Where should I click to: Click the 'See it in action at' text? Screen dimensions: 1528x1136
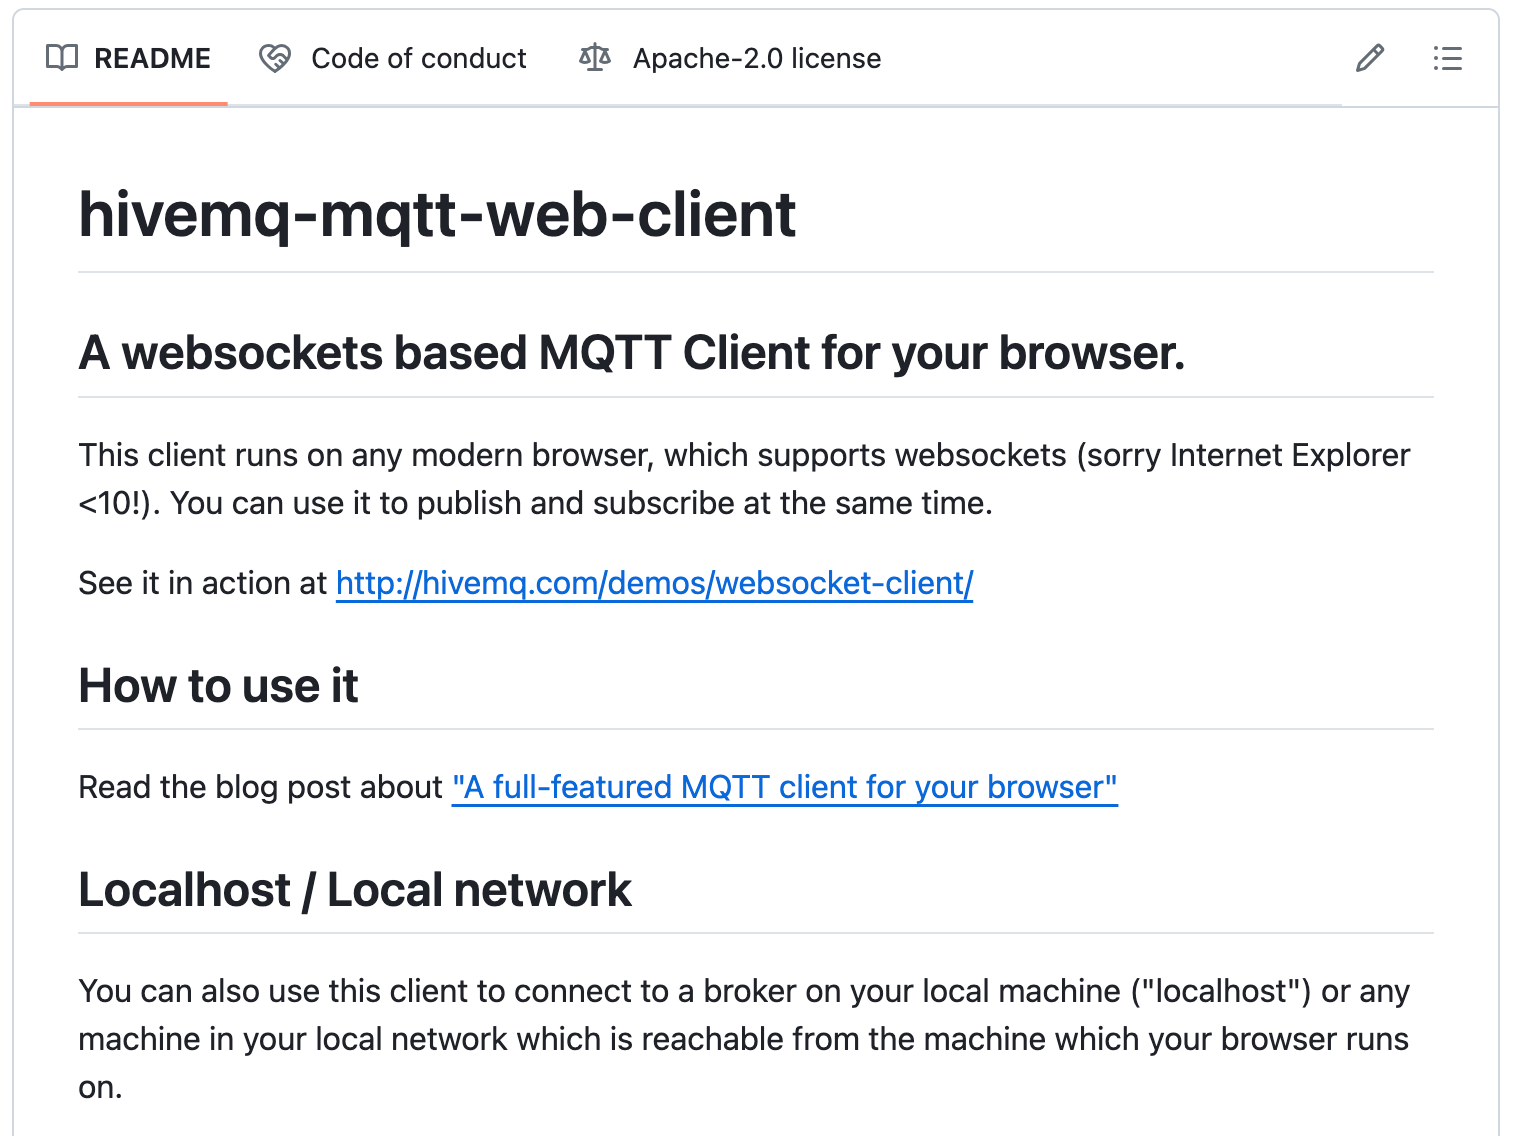click(x=203, y=583)
